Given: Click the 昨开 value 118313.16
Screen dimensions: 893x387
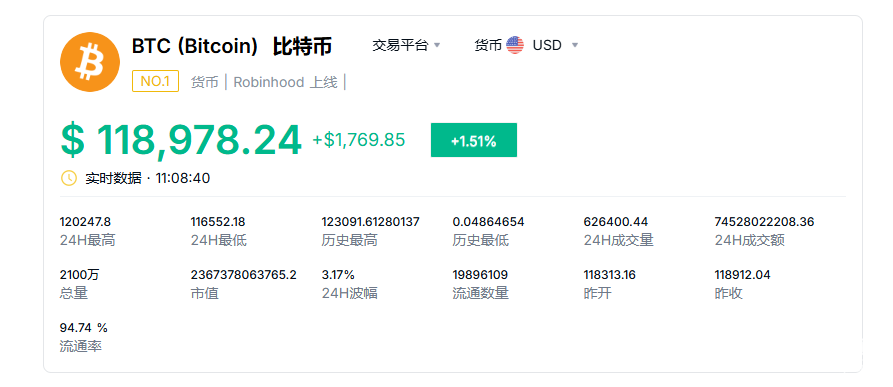Looking at the screenshot, I should [609, 275].
